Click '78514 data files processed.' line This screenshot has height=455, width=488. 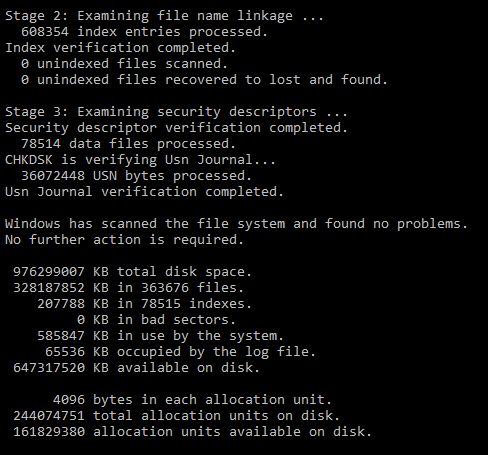pos(128,144)
